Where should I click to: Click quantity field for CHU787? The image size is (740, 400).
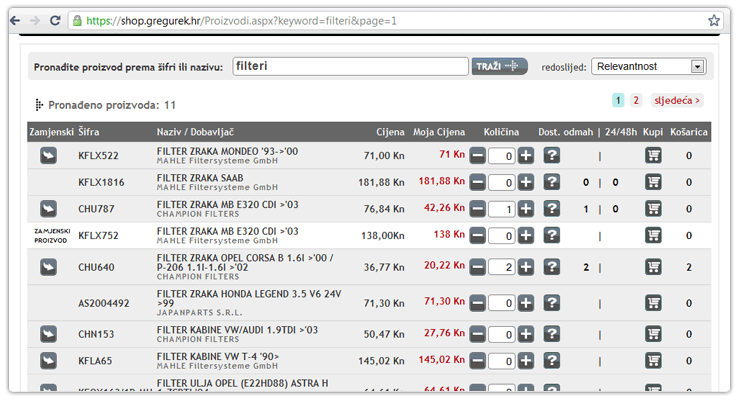(502, 209)
